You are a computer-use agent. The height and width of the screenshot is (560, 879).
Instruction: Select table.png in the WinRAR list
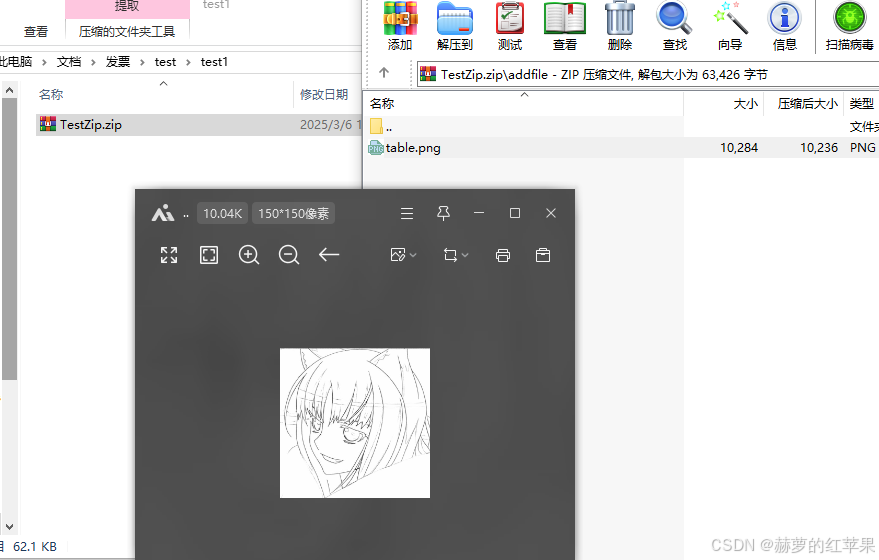tap(621, 147)
